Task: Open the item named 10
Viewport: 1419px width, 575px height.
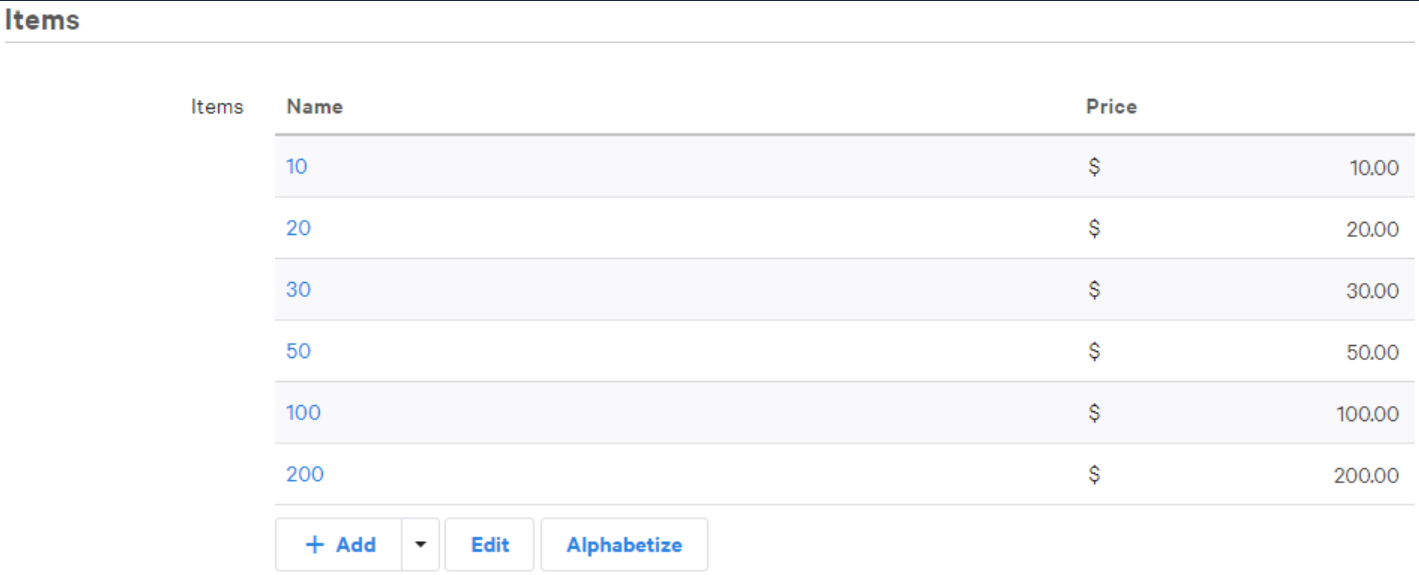Action: pyautogui.click(x=297, y=167)
